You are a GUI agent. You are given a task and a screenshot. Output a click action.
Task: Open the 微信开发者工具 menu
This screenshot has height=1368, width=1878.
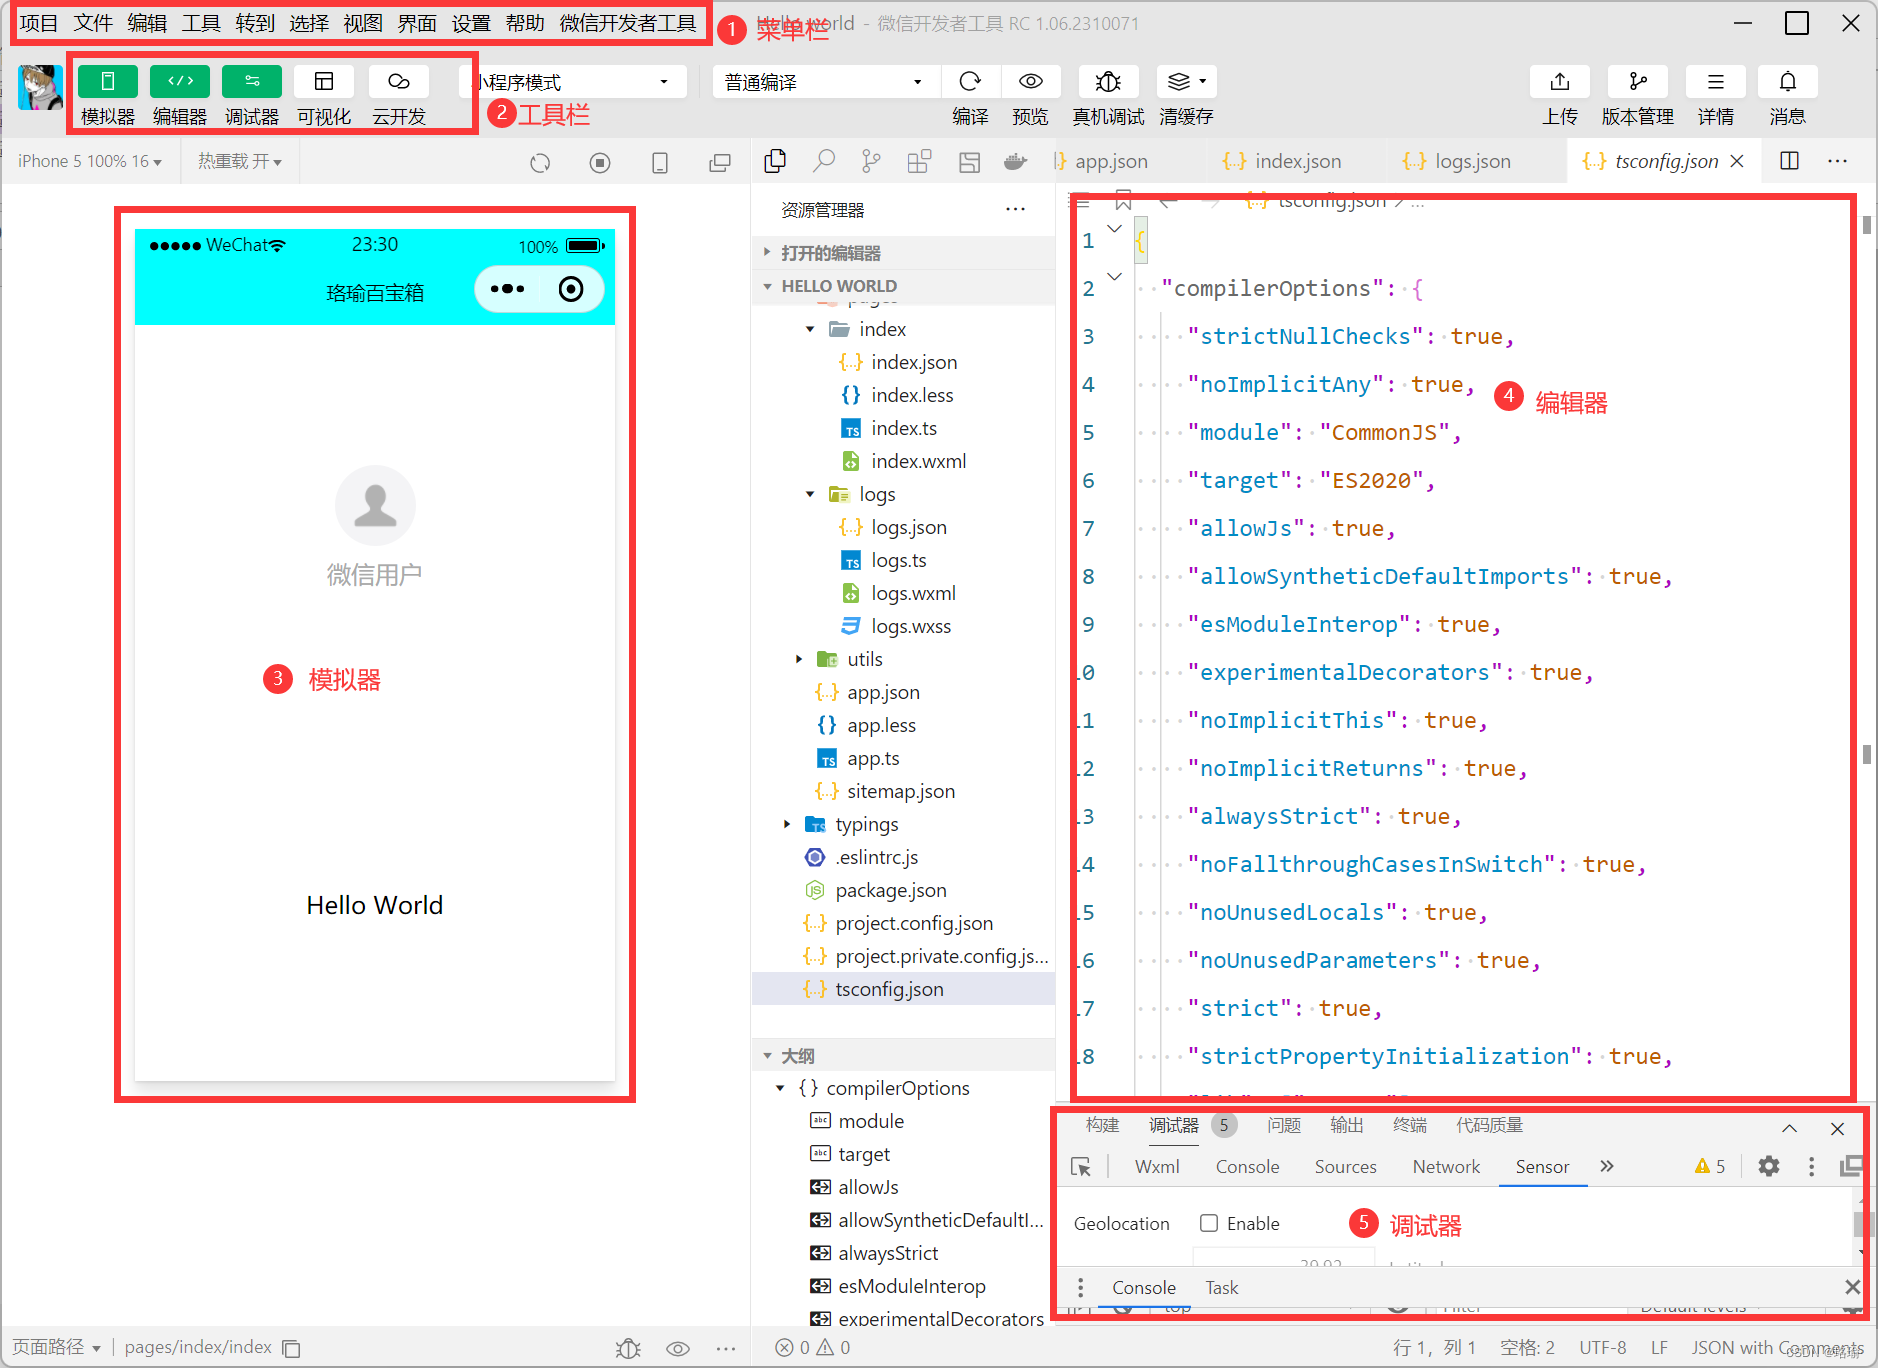point(628,23)
